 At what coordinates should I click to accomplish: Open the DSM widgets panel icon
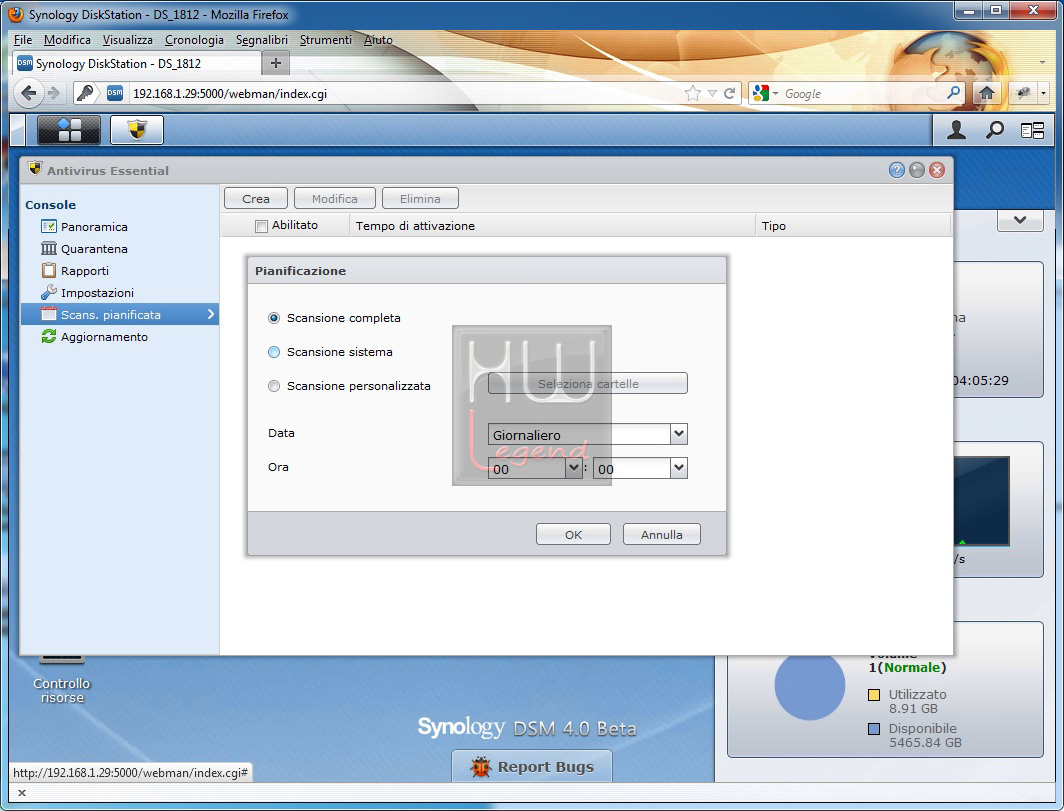[x=1032, y=130]
